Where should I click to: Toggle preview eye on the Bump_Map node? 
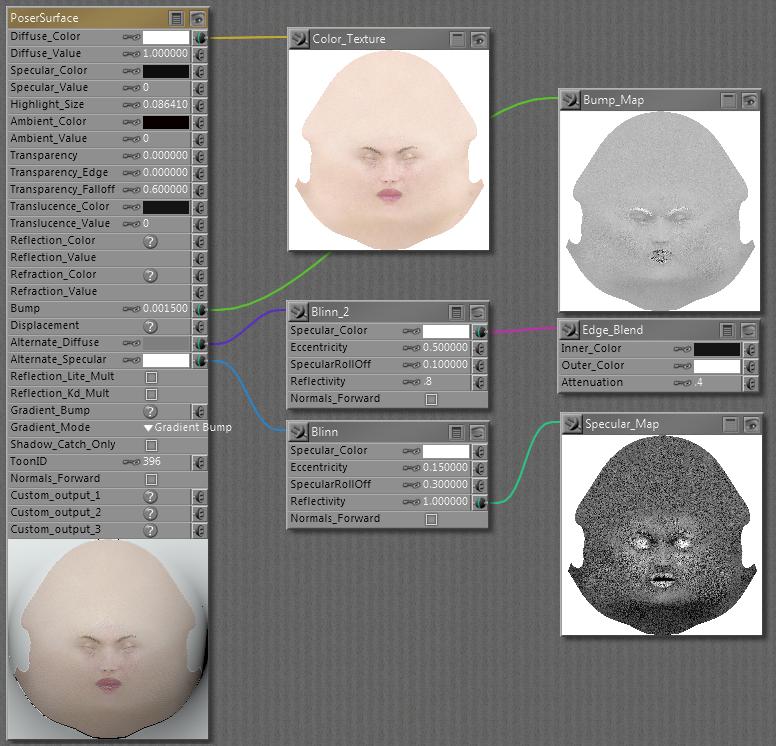point(749,100)
